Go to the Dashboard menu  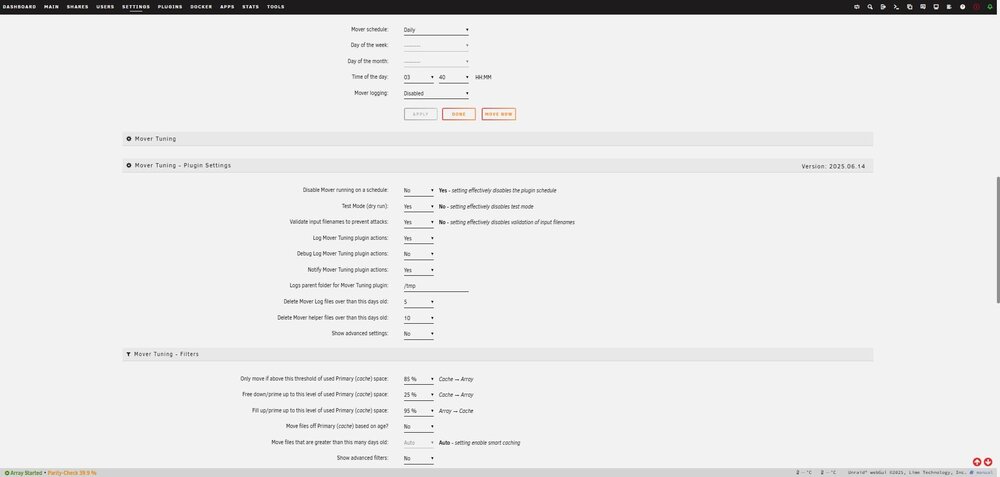point(19,7)
